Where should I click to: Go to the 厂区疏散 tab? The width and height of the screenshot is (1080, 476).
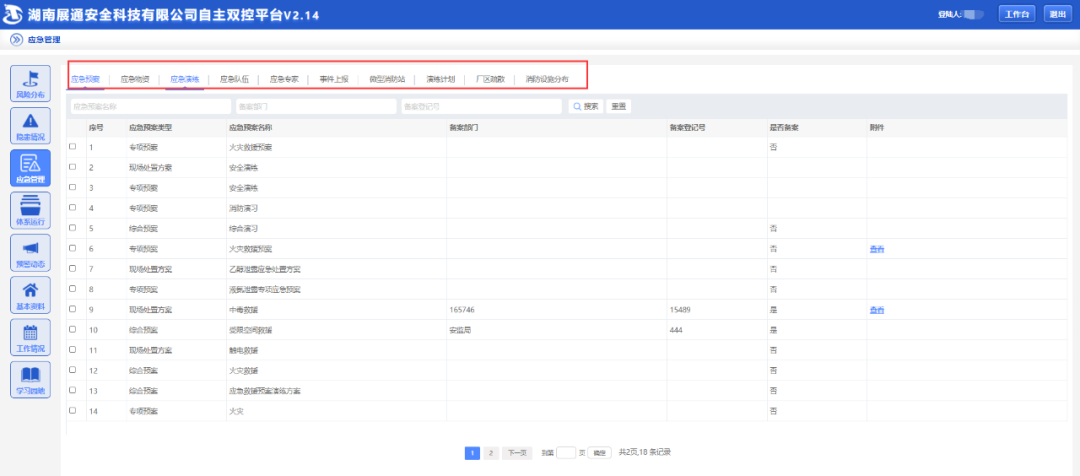coord(490,79)
